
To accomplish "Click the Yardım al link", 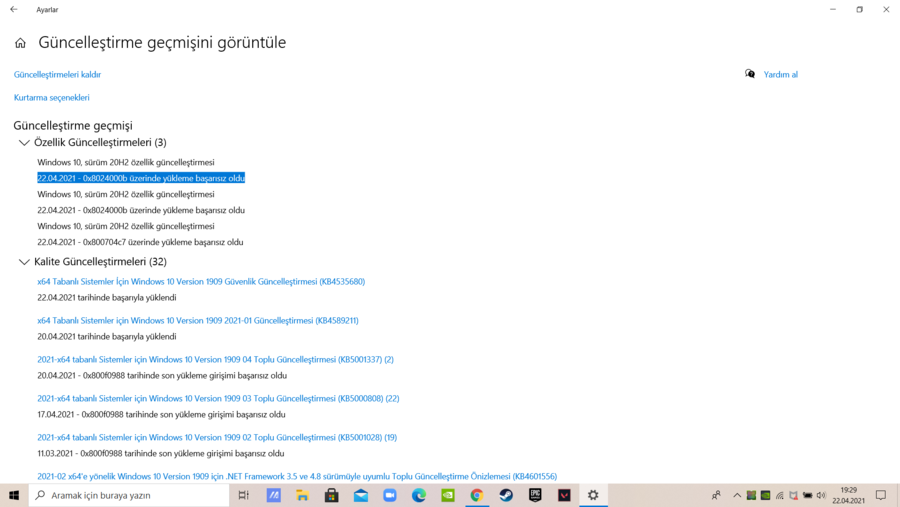I will (781, 74).
